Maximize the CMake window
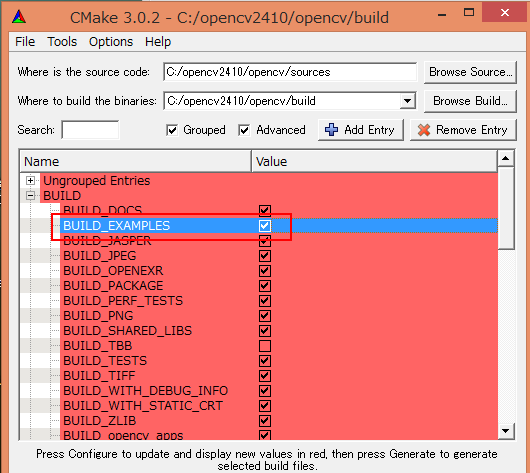Image resolution: width=530 pixels, height=473 pixels. [x=469, y=13]
